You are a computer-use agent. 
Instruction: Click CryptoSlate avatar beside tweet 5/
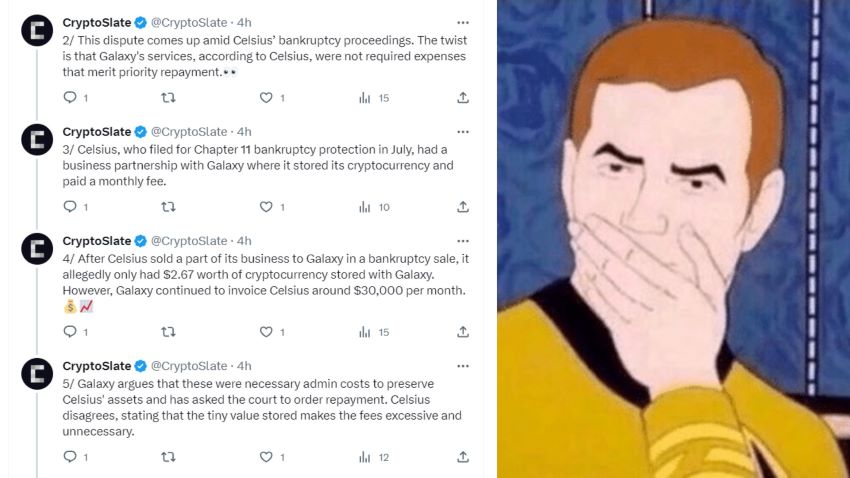(37, 374)
